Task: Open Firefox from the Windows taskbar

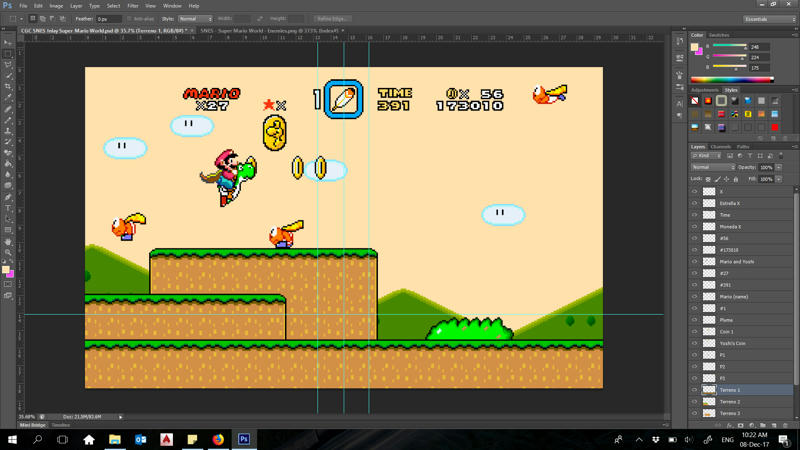Action: click(218, 439)
